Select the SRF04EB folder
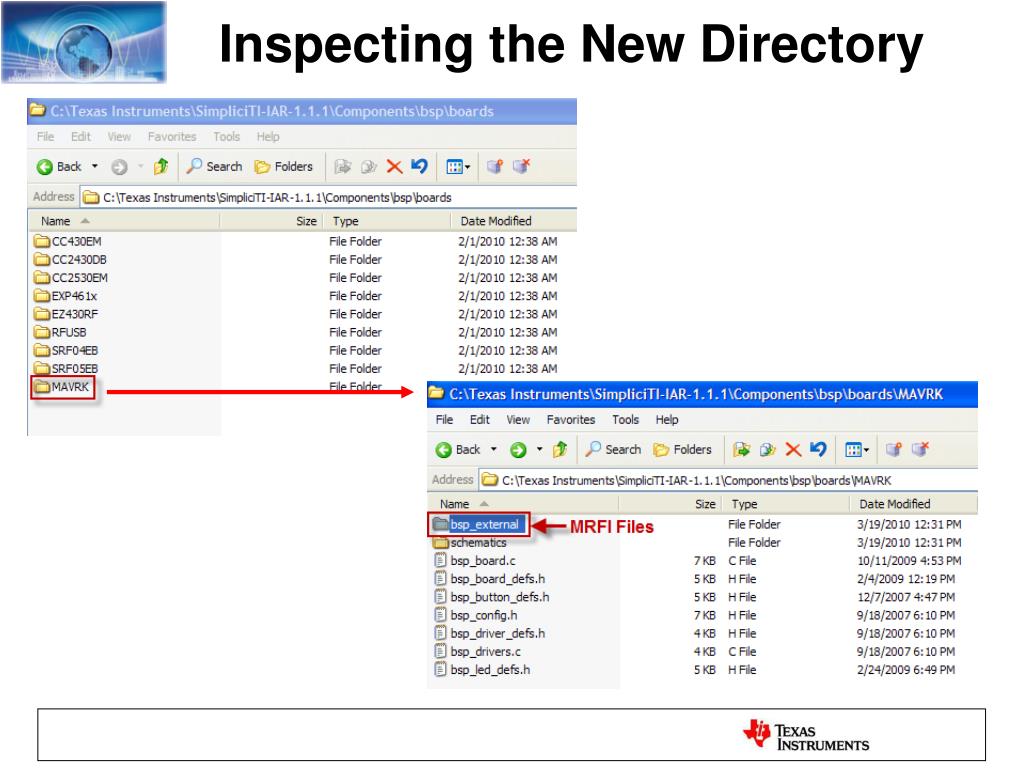This screenshot has height=768, width=1024. pos(66,351)
